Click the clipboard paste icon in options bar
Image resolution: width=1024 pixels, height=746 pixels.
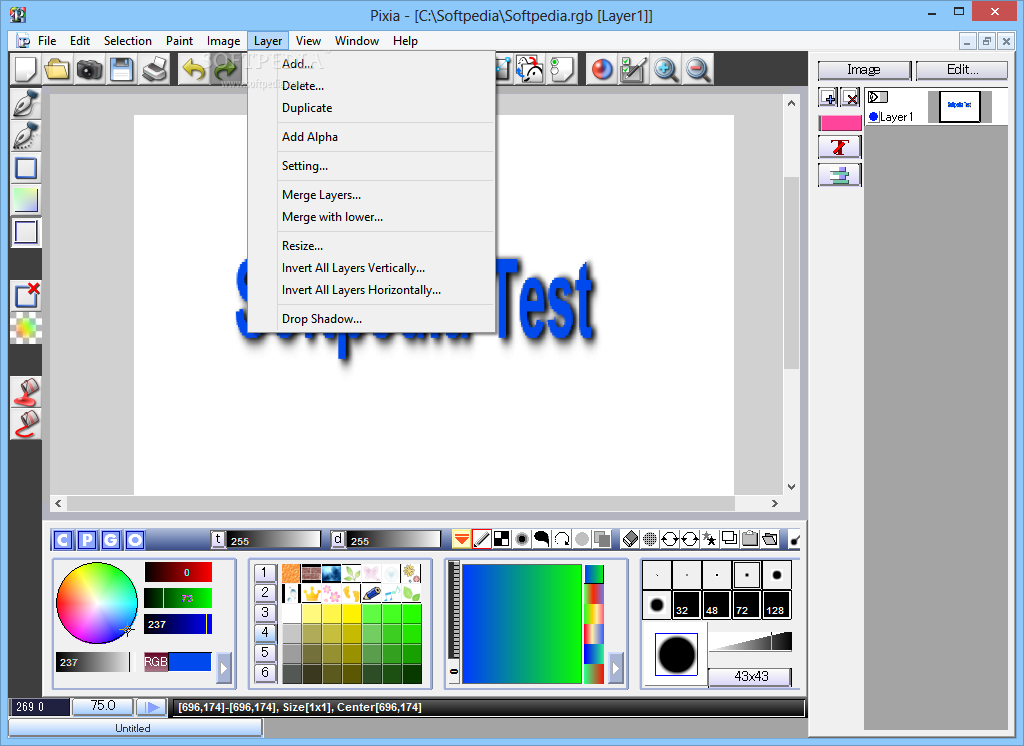(x=750, y=539)
